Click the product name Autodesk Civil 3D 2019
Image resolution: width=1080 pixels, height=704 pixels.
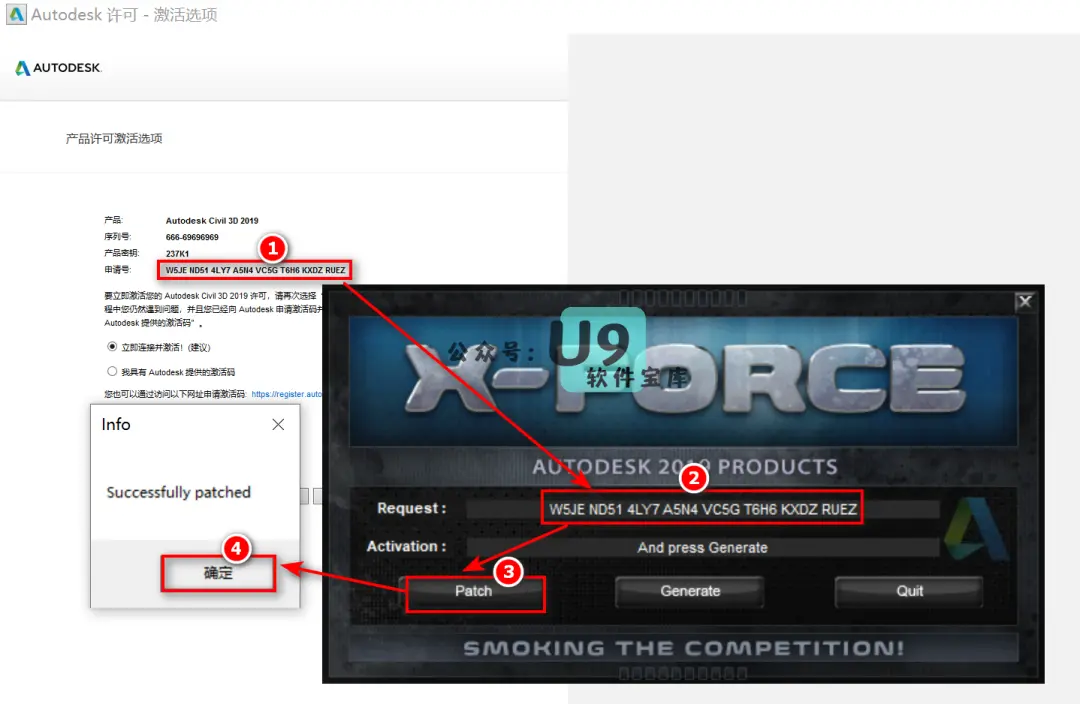[x=212, y=221]
